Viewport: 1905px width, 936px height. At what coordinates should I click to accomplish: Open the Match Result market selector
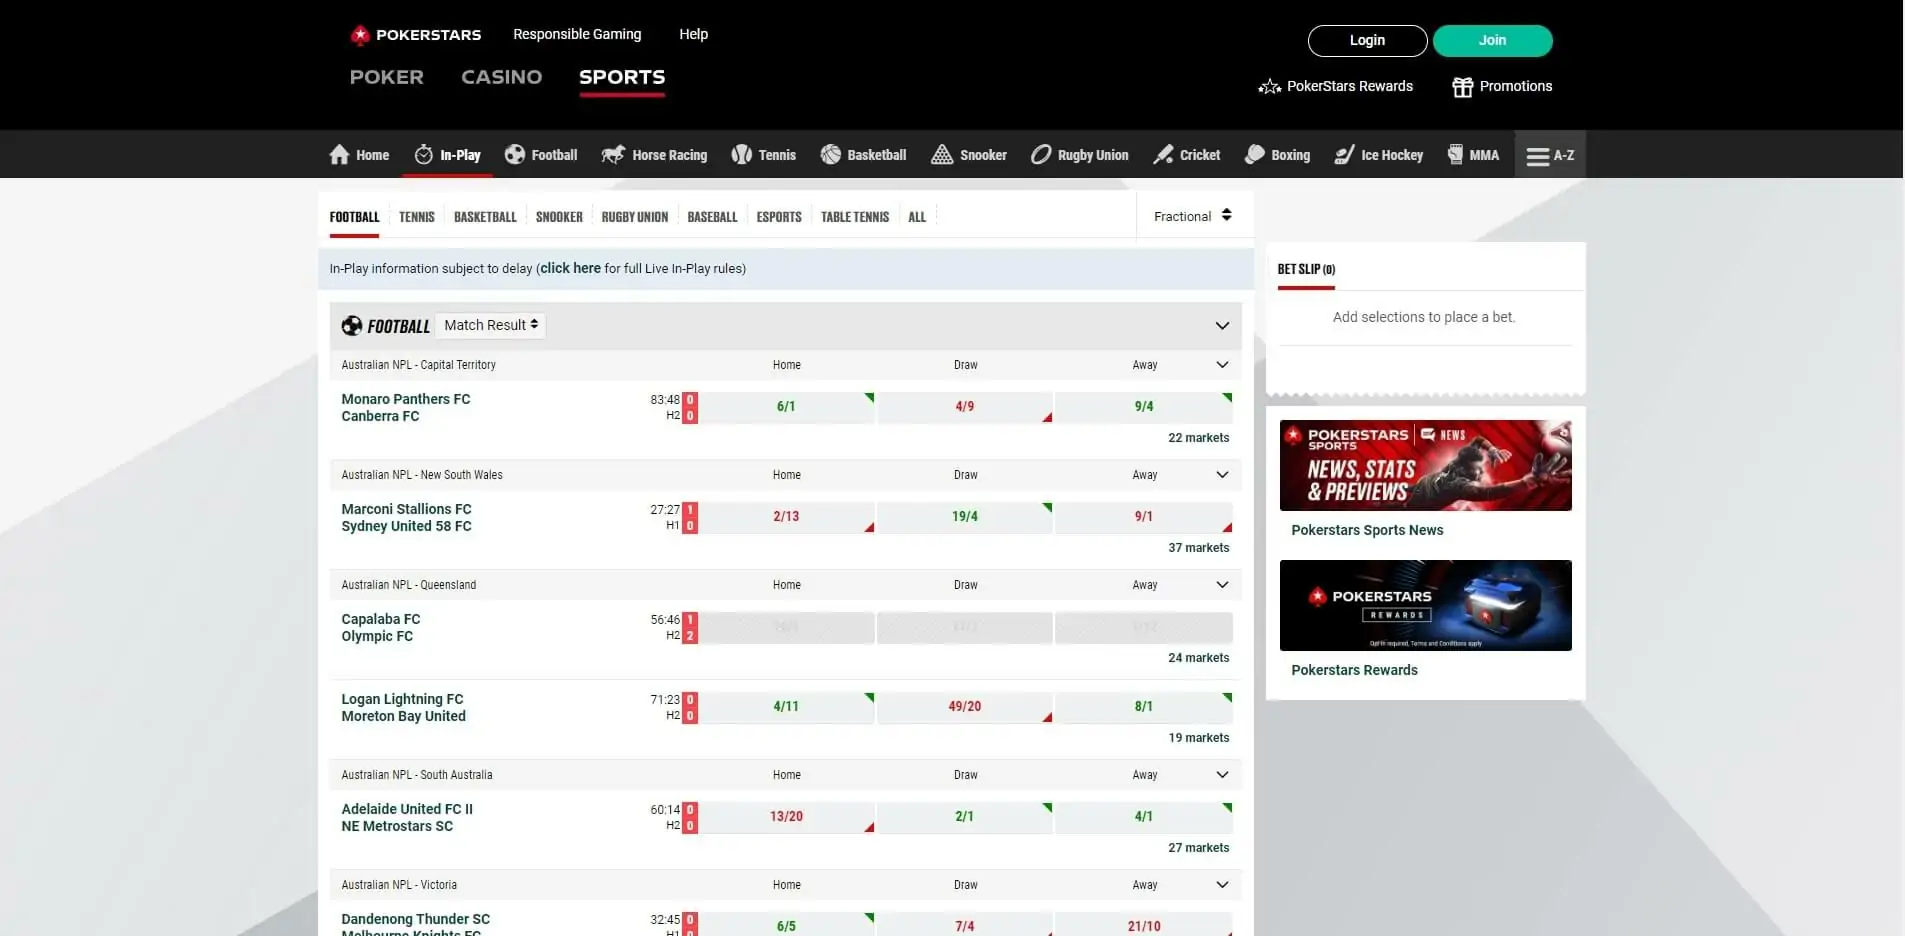[x=490, y=325]
